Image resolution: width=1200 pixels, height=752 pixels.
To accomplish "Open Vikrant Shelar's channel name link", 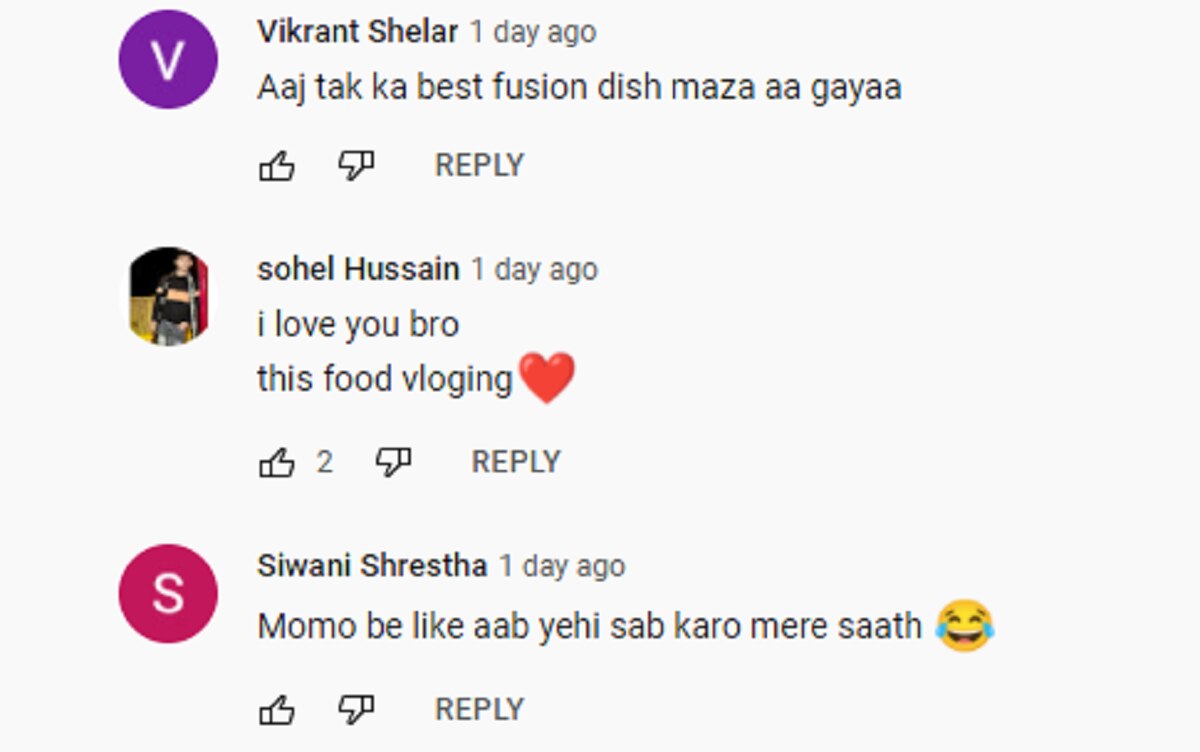I will (x=357, y=32).
